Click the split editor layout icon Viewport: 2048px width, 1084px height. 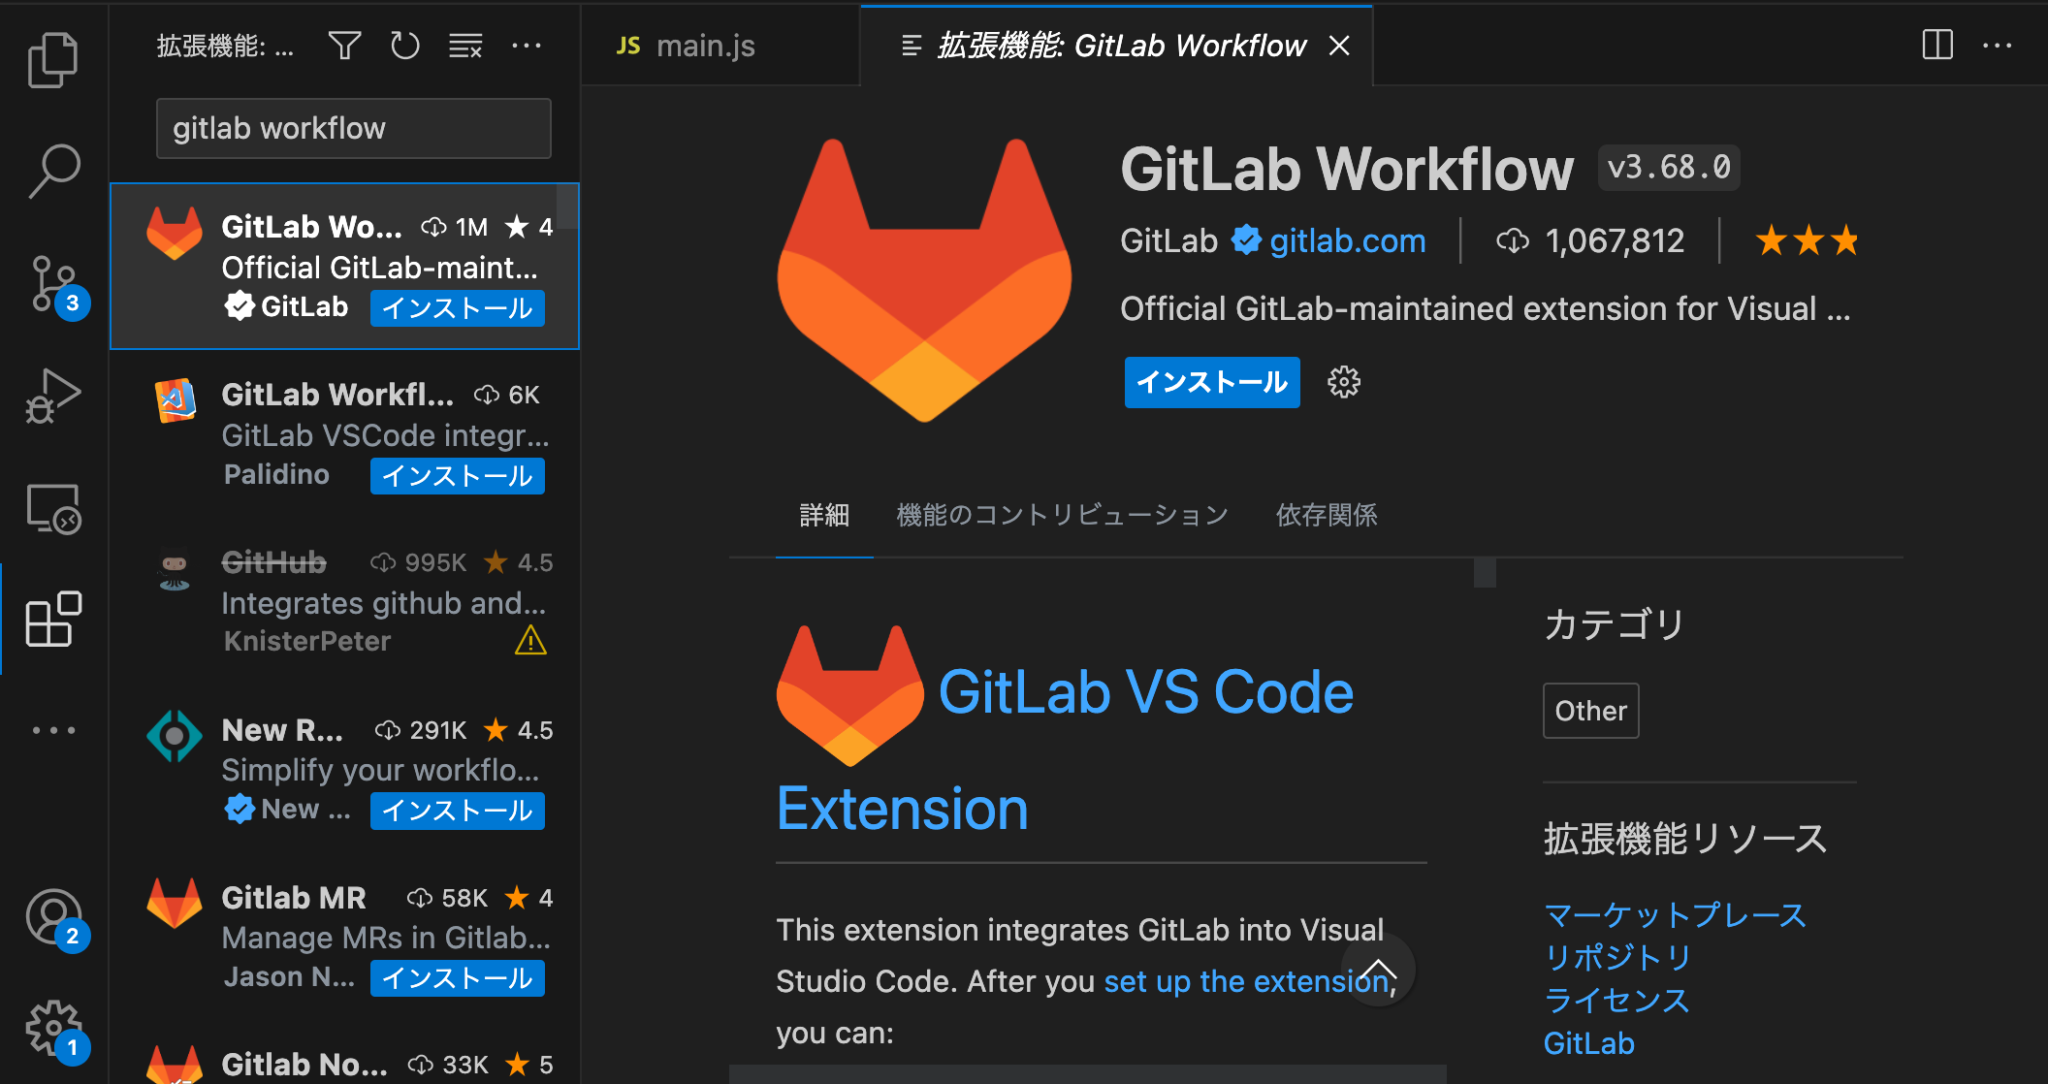(x=1937, y=45)
